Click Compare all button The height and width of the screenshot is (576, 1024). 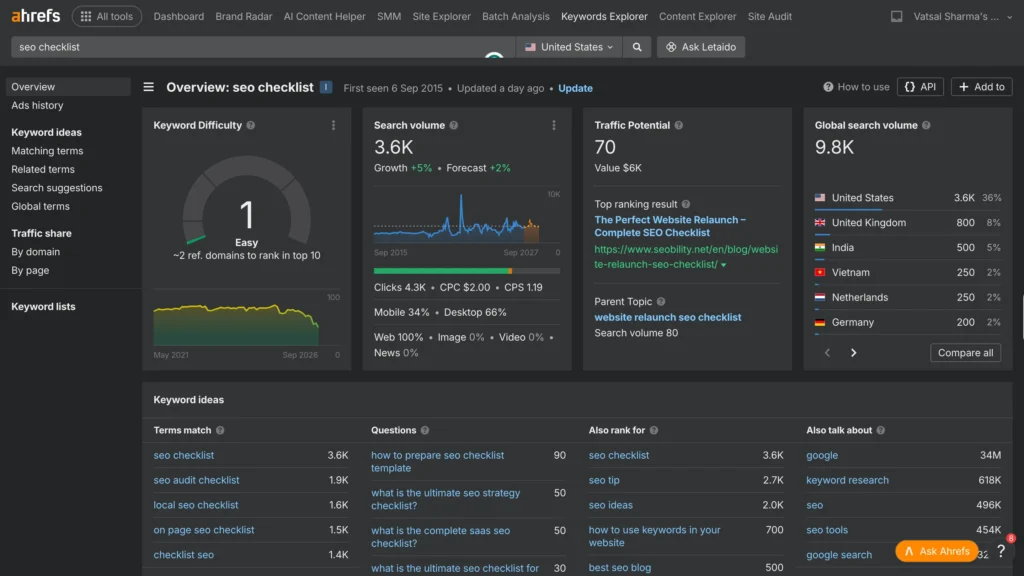(965, 353)
